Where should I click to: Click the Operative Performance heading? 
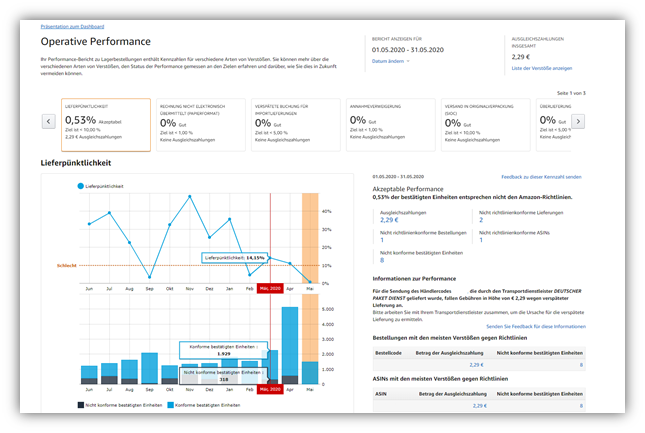pos(95,42)
